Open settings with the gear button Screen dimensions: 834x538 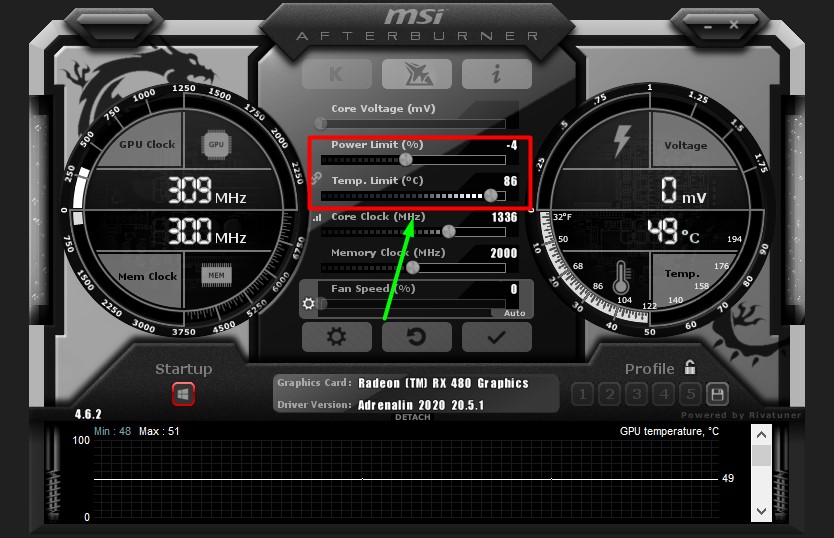(x=337, y=337)
